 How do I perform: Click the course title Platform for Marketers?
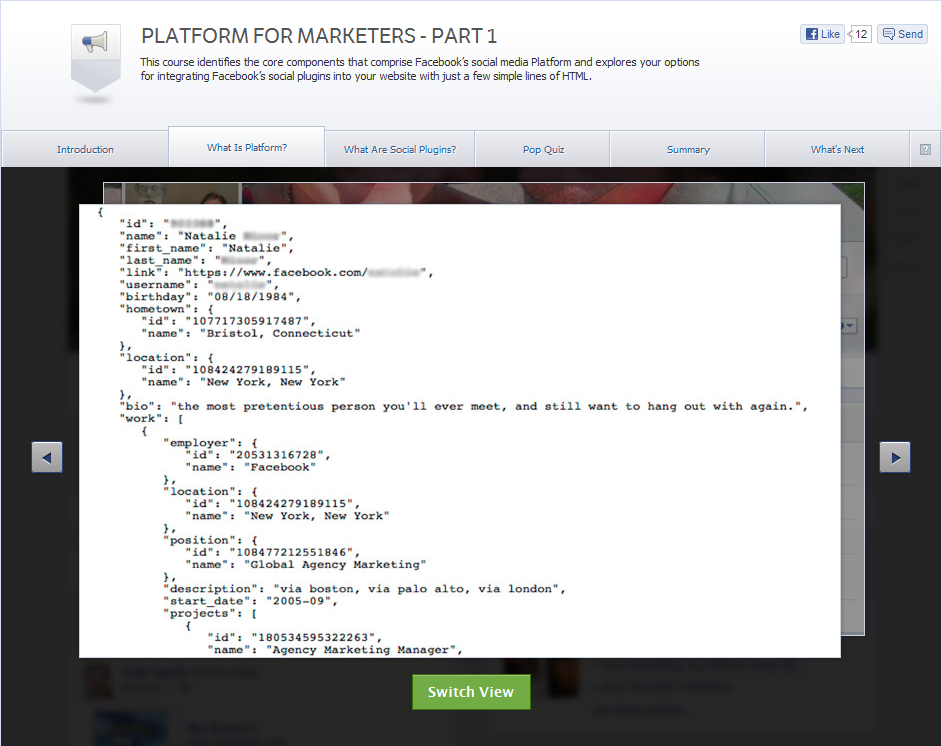[319, 36]
